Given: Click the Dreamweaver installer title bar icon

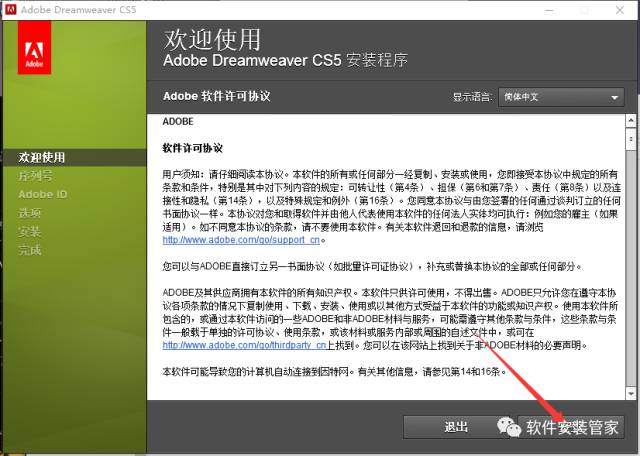Looking at the screenshot, I should [x=11, y=9].
